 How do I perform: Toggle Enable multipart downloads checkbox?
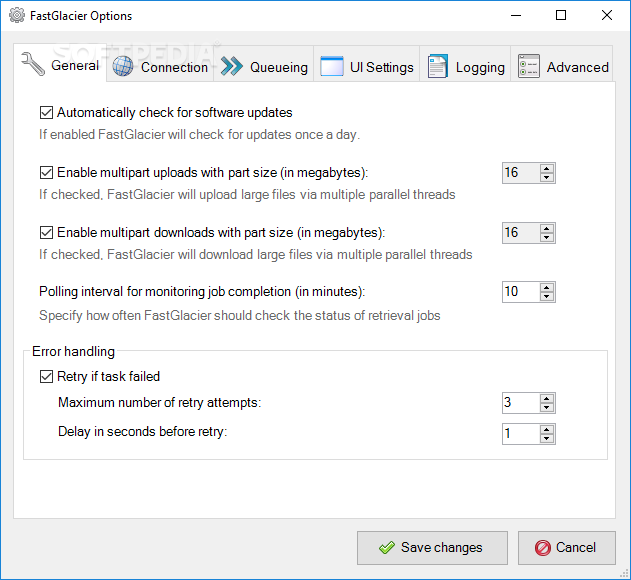pos(46,233)
